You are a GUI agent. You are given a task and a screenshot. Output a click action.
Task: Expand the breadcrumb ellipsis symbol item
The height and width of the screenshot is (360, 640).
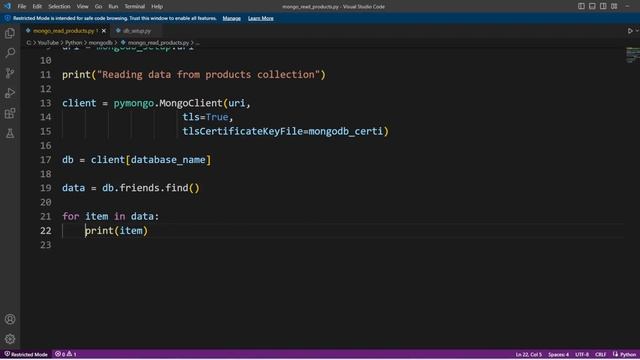click(x=198, y=42)
